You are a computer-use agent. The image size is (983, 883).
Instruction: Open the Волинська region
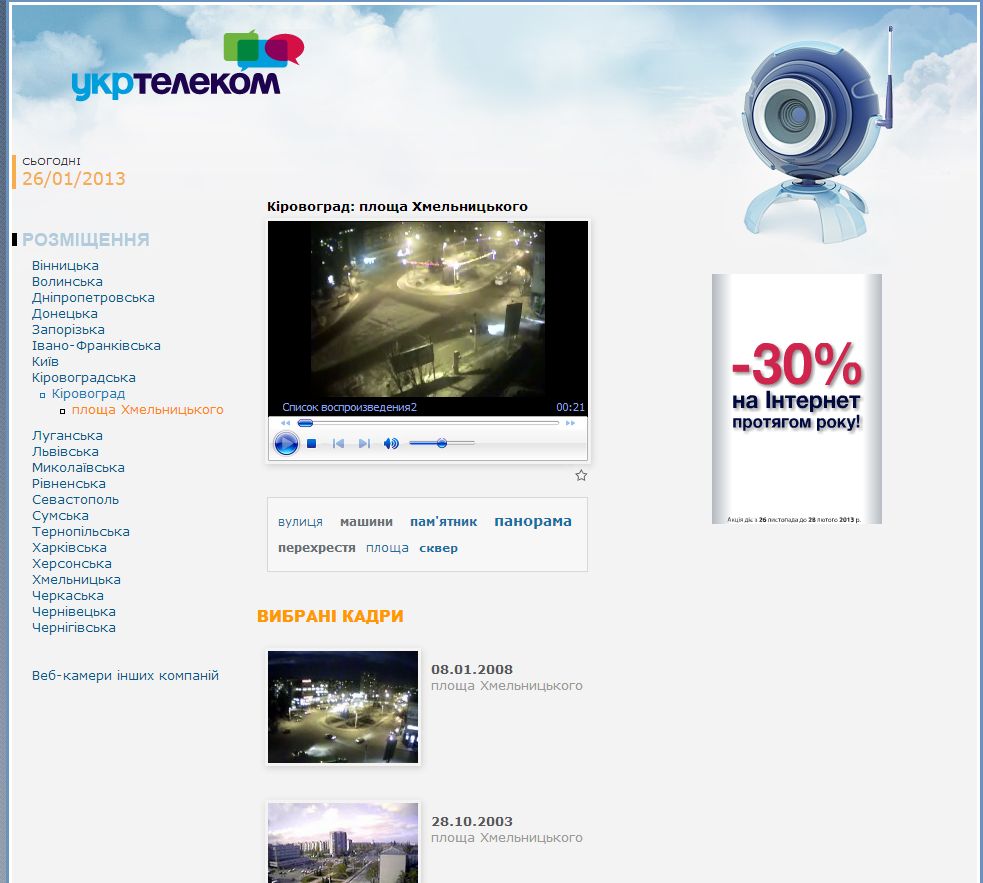(67, 282)
